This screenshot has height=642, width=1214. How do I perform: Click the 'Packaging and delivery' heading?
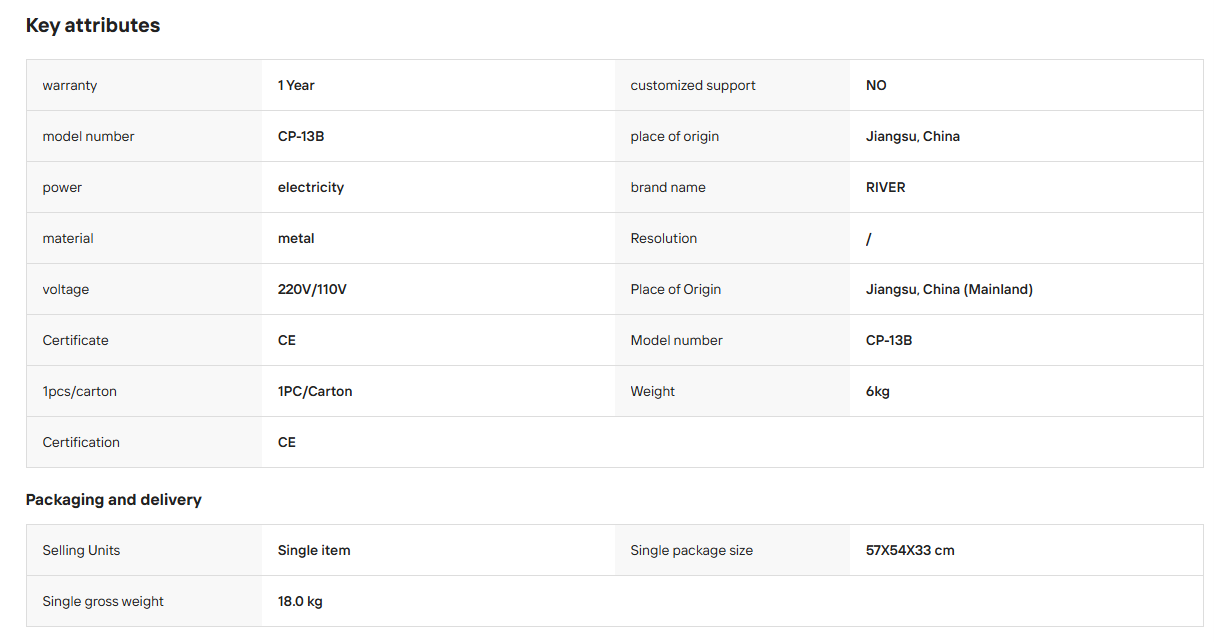[114, 499]
